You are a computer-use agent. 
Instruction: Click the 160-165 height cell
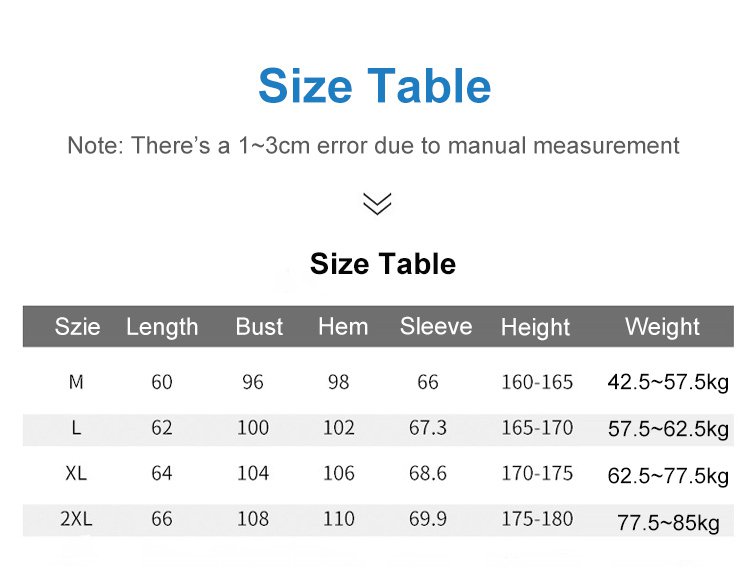(x=537, y=382)
